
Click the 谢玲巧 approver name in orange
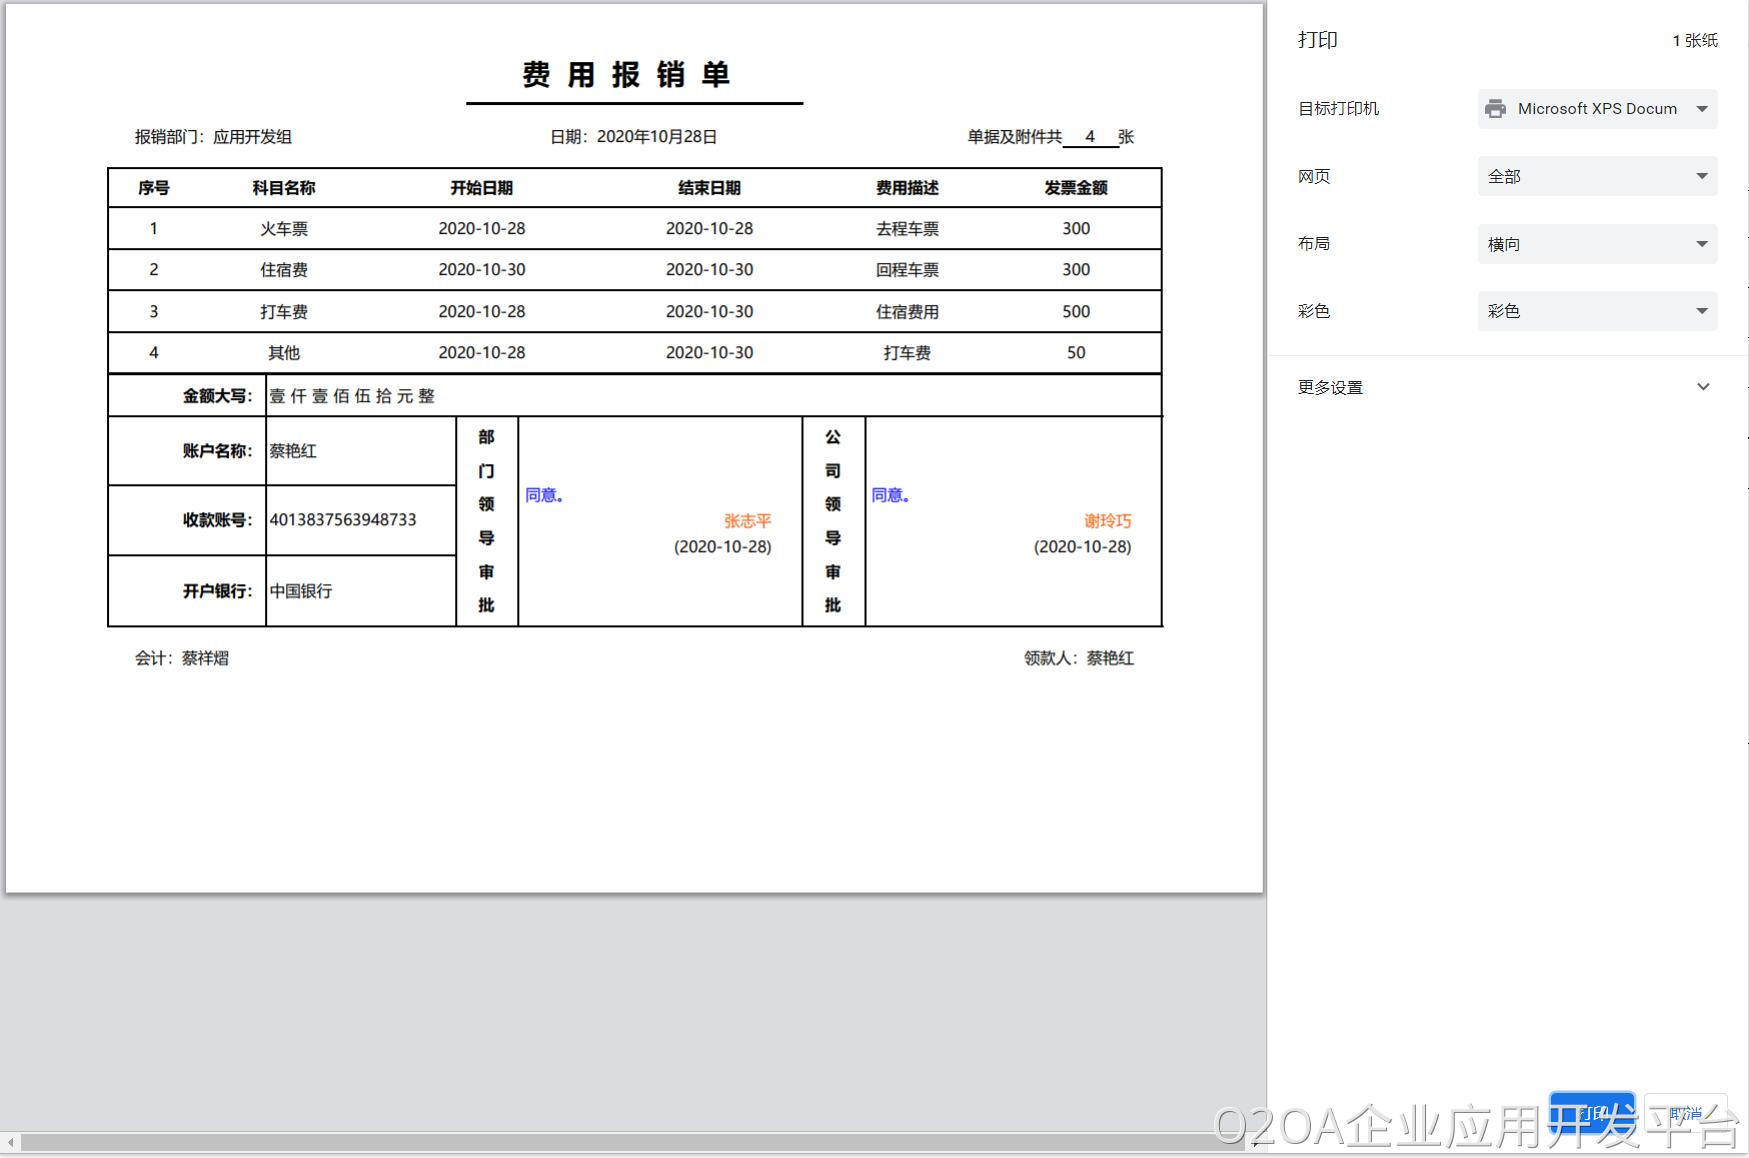1107,521
